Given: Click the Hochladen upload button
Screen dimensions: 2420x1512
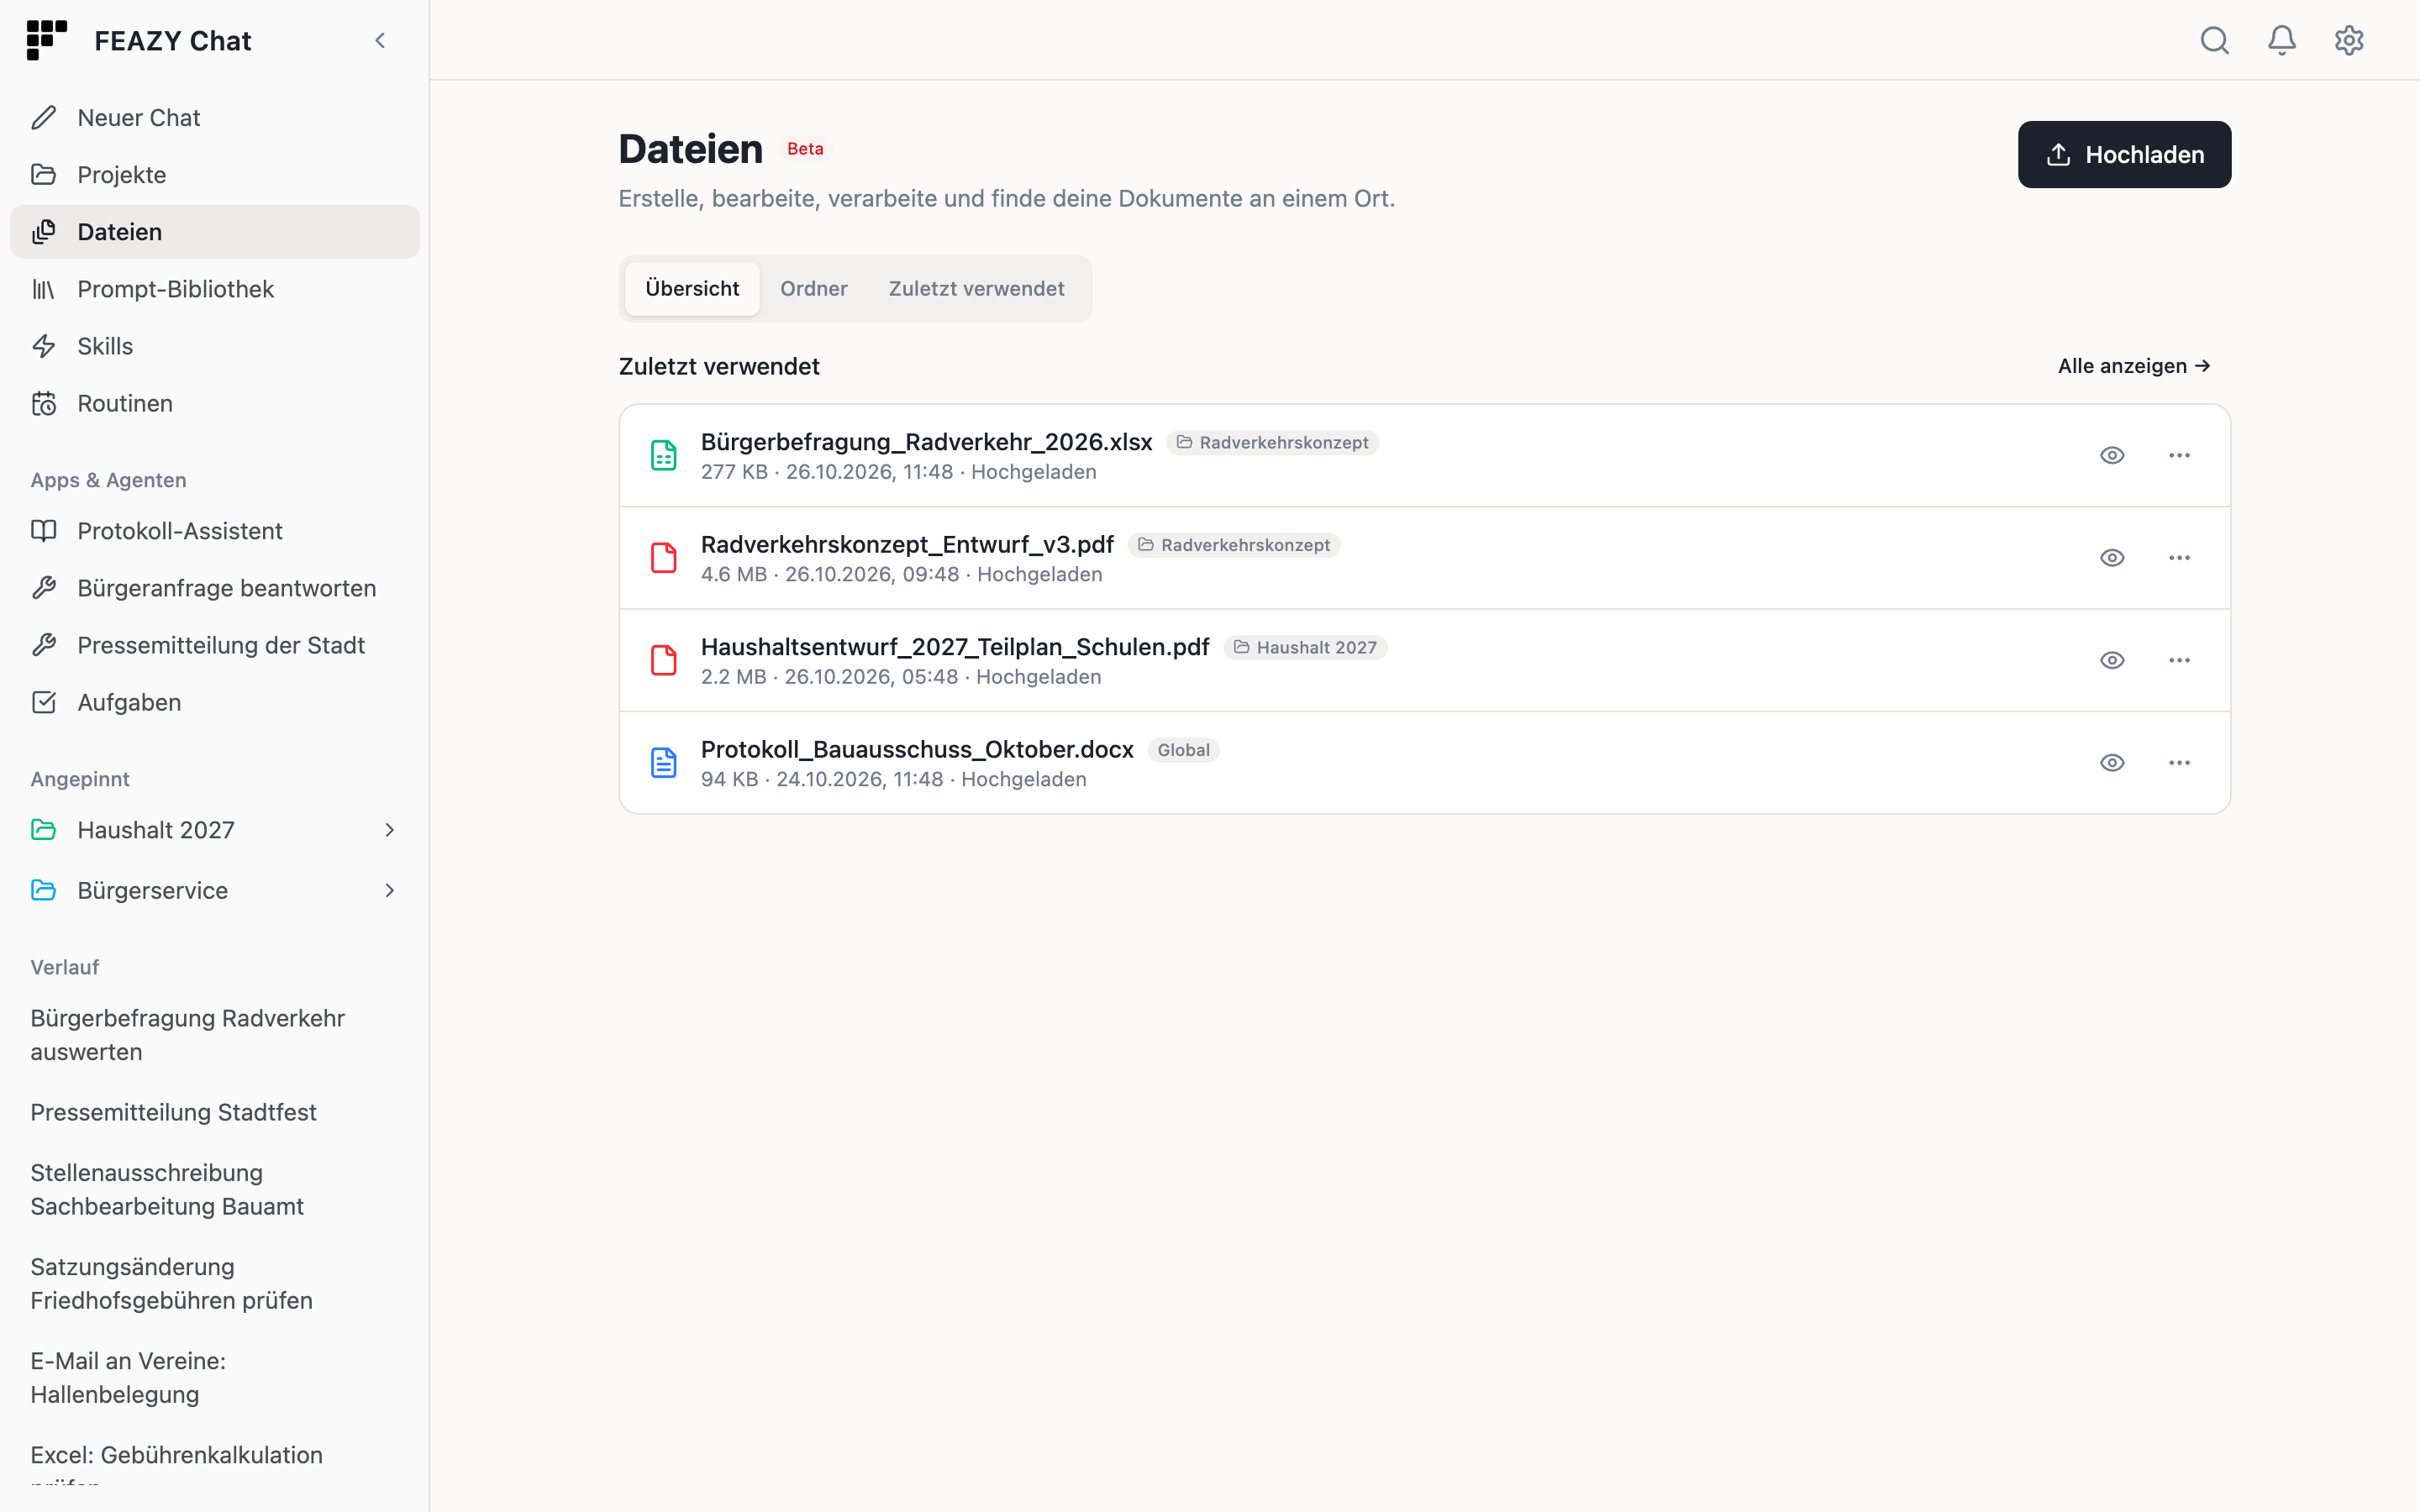Looking at the screenshot, I should 2124,155.
